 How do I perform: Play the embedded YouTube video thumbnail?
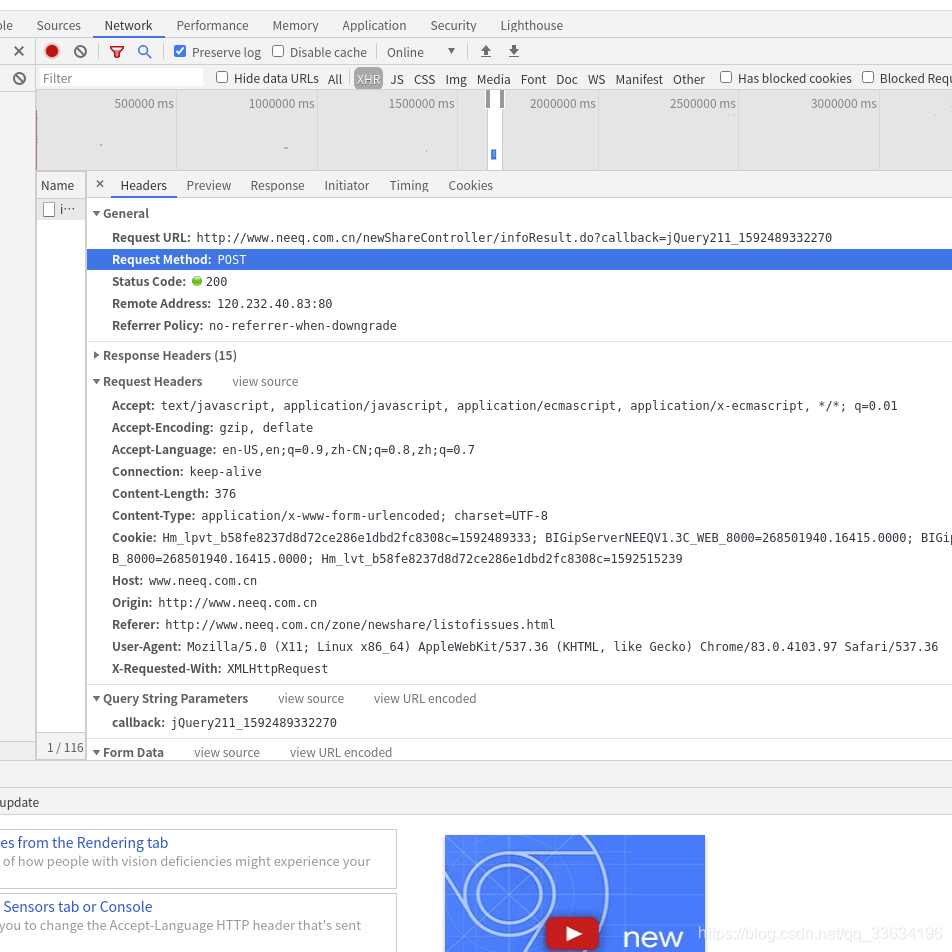point(572,933)
